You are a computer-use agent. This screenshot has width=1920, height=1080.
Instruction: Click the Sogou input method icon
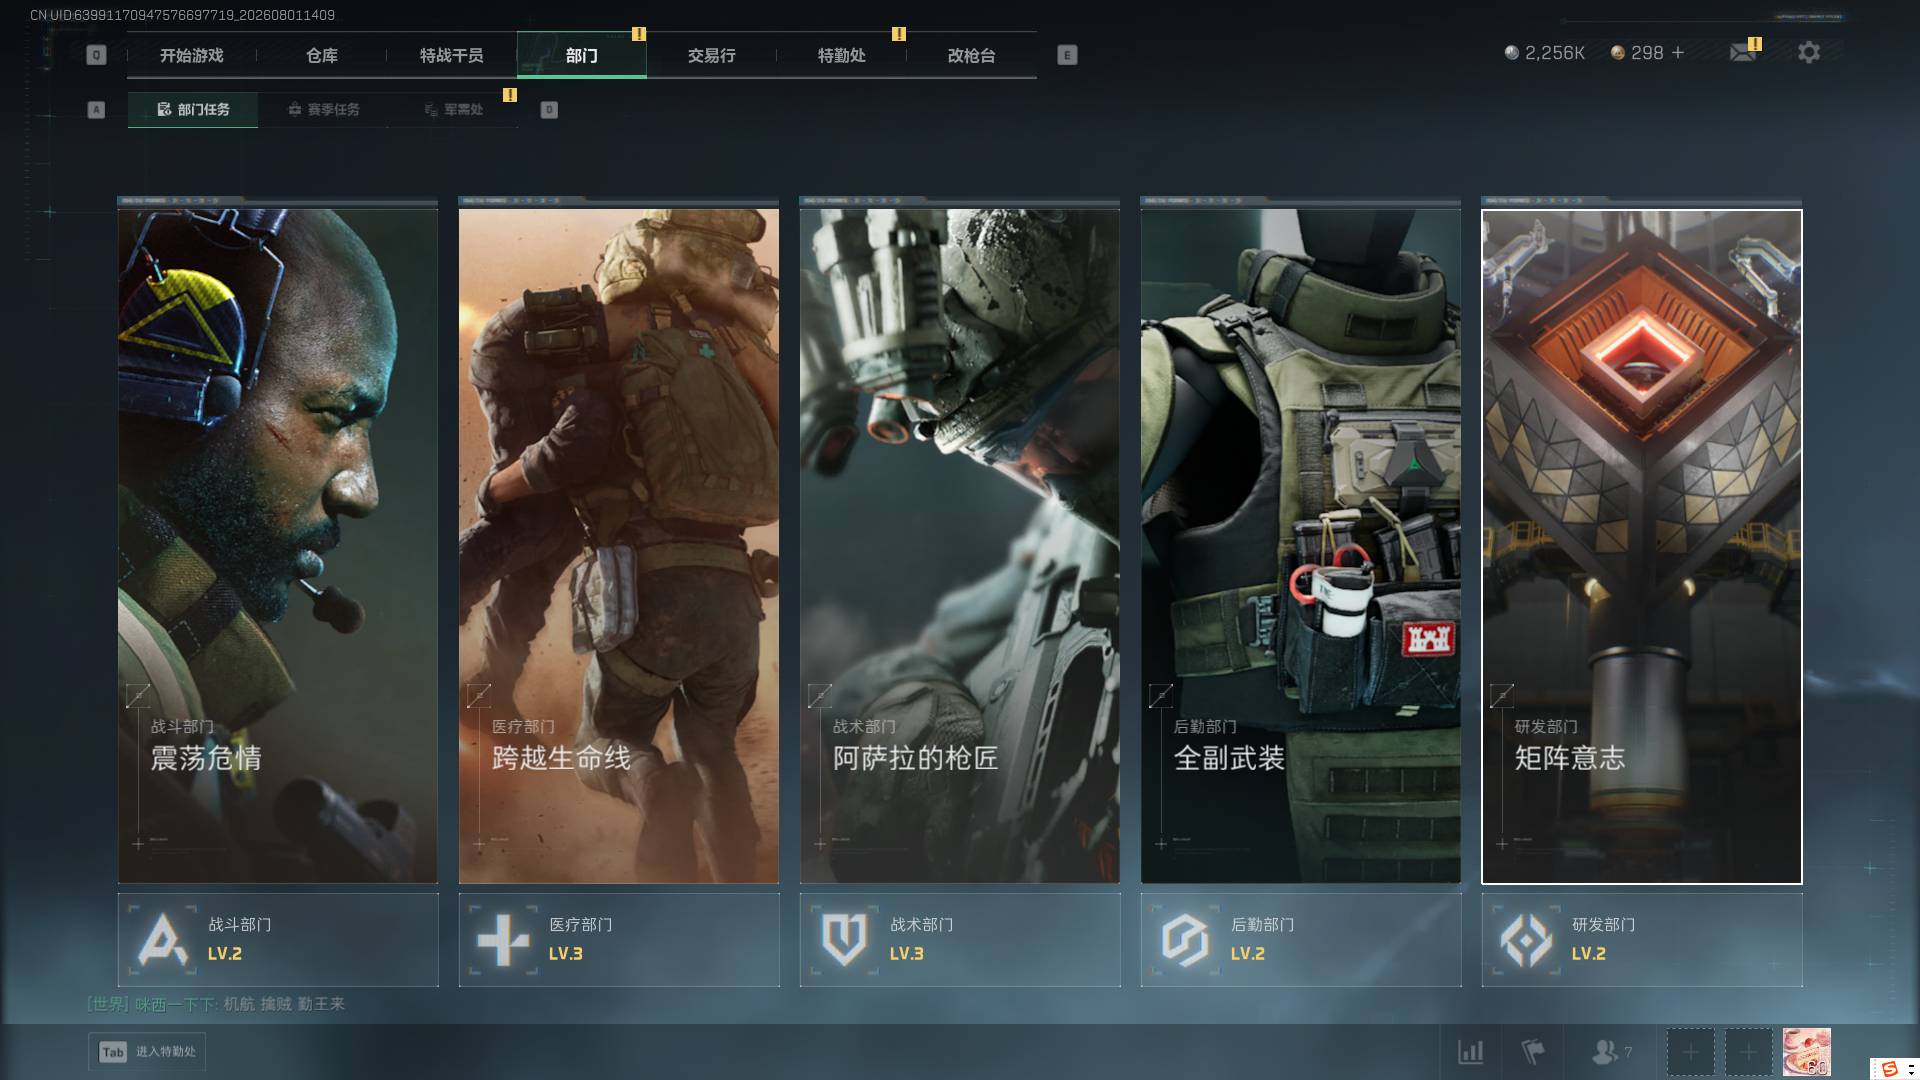point(1890,1068)
